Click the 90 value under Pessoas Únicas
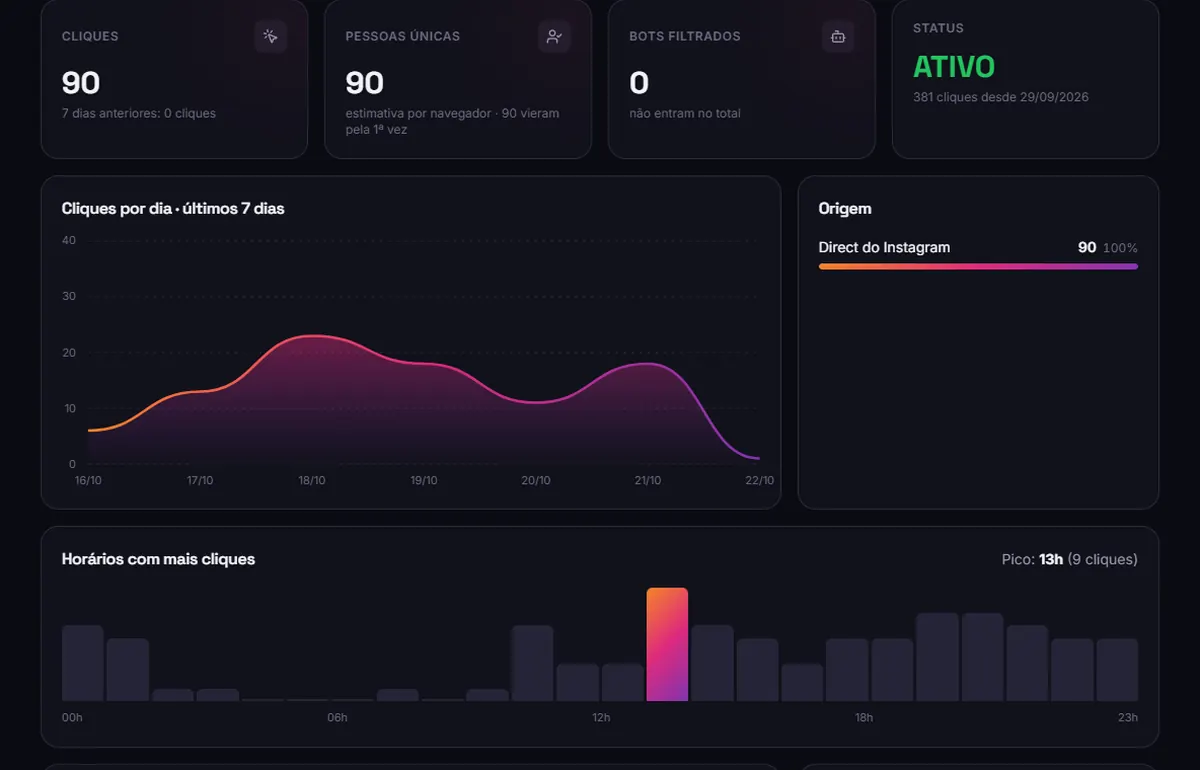 [365, 82]
